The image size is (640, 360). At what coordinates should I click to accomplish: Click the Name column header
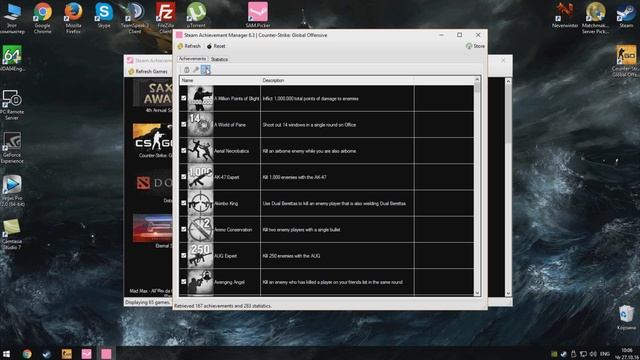(x=220, y=80)
